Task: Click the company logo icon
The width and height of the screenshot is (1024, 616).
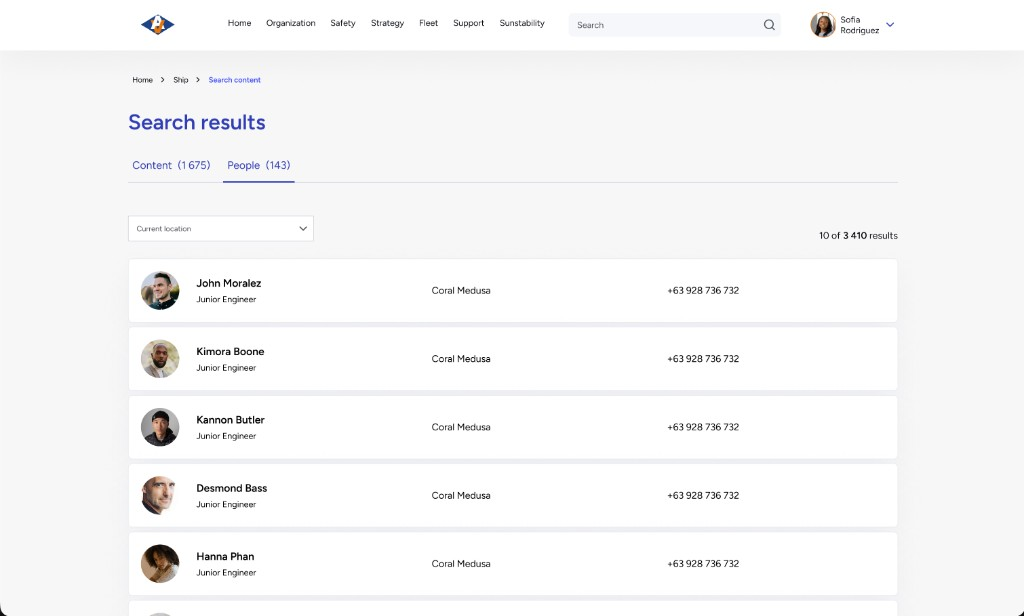Action: 157,24
